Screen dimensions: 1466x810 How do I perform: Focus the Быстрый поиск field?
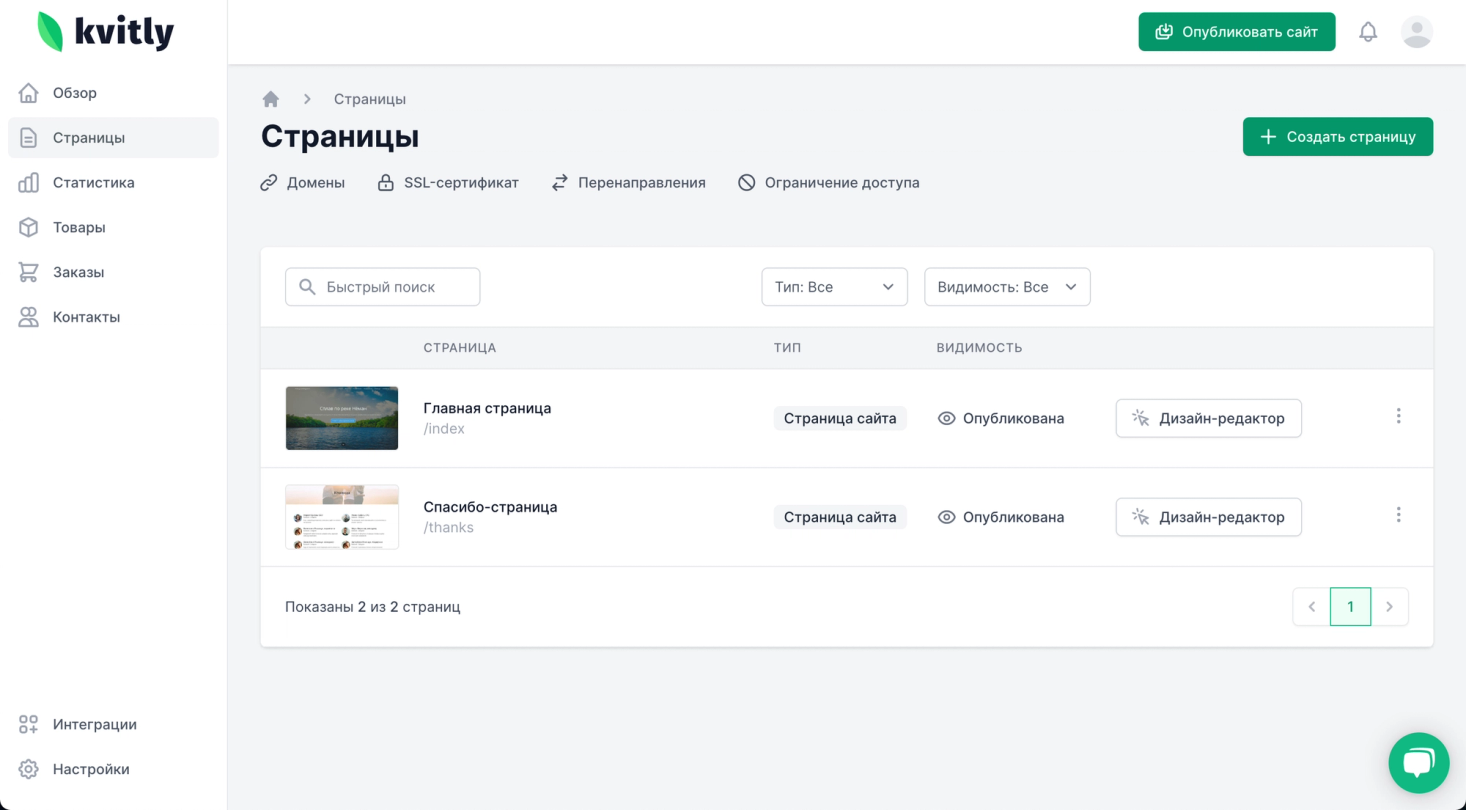tap(383, 287)
